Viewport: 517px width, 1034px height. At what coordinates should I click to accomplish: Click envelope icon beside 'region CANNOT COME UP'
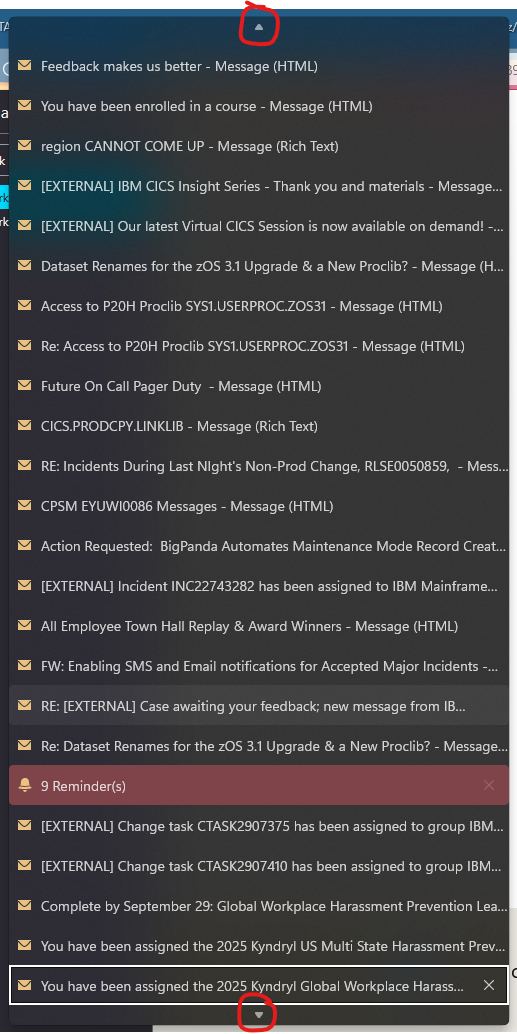24,145
